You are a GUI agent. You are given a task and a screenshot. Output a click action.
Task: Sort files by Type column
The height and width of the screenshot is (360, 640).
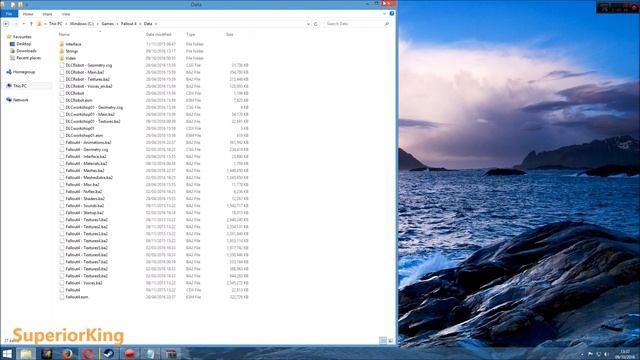191,35
